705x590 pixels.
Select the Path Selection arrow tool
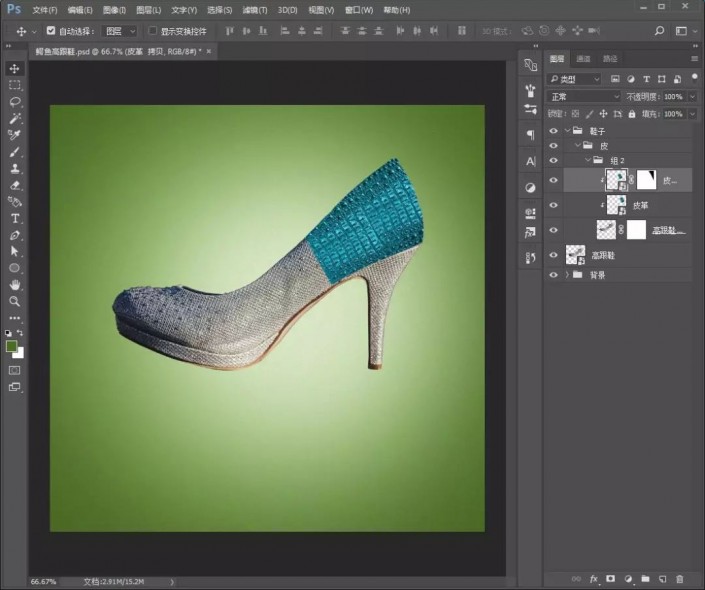click(x=14, y=251)
